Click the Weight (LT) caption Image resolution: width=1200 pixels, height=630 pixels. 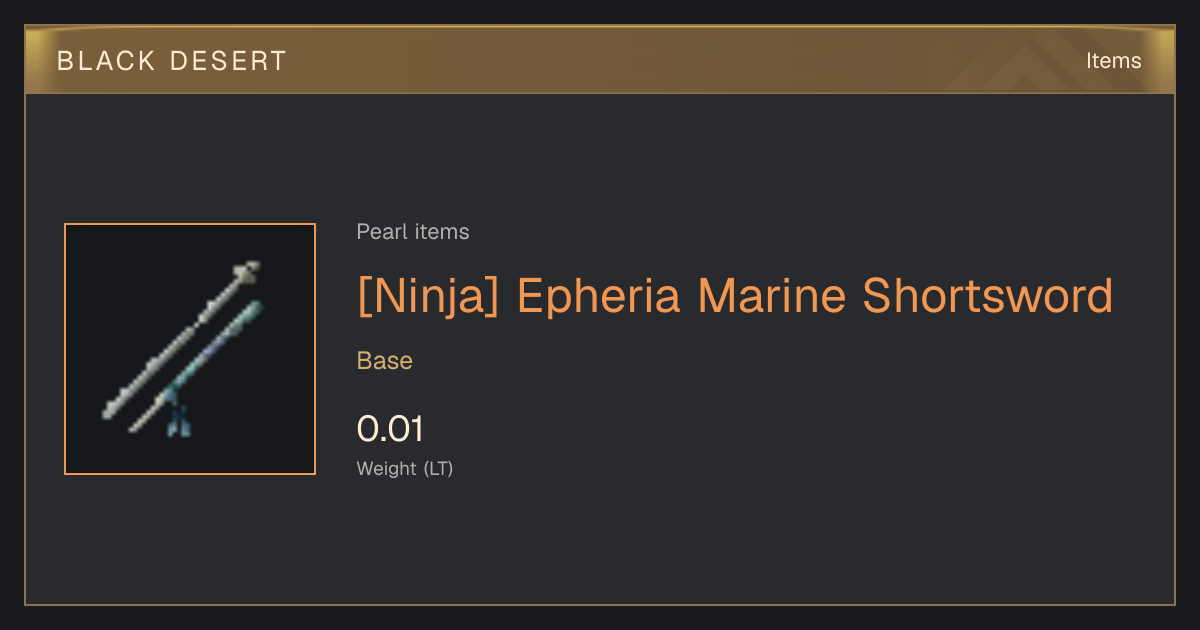[x=405, y=468]
